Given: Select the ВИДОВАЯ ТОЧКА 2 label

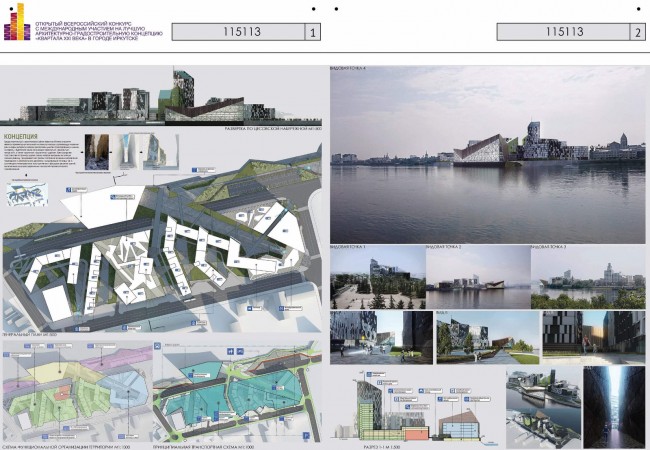Looking at the screenshot, I should (x=444, y=247).
